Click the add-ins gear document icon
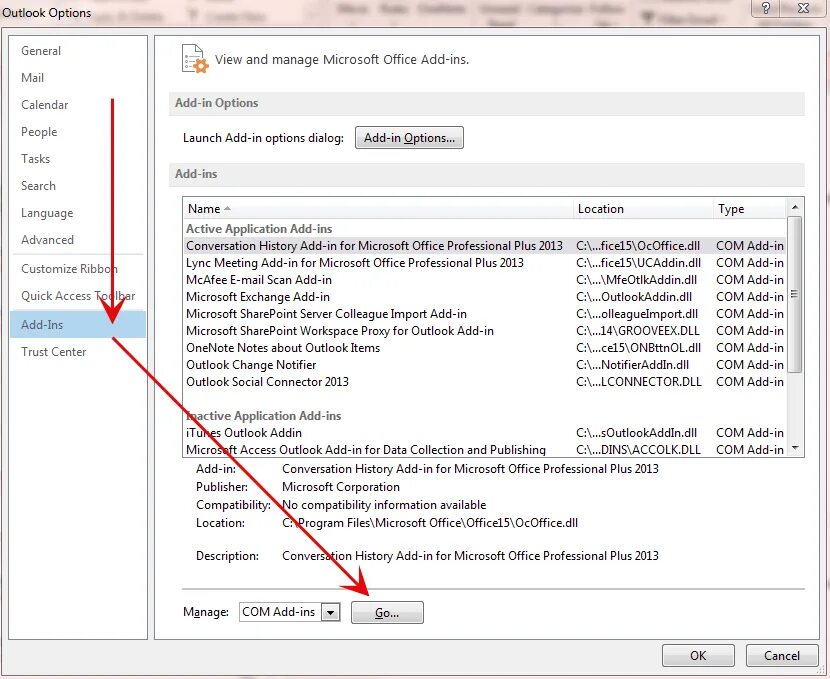This screenshot has width=830, height=679. pyautogui.click(x=194, y=59)
